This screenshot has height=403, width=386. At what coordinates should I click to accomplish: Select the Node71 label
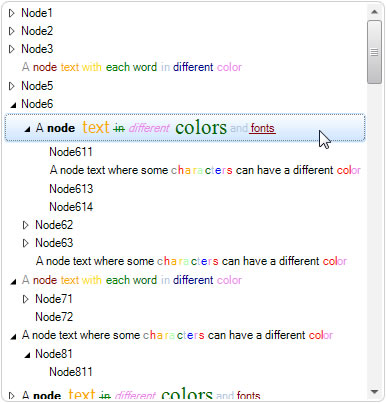pyautogui.click(x=54, y=299)
